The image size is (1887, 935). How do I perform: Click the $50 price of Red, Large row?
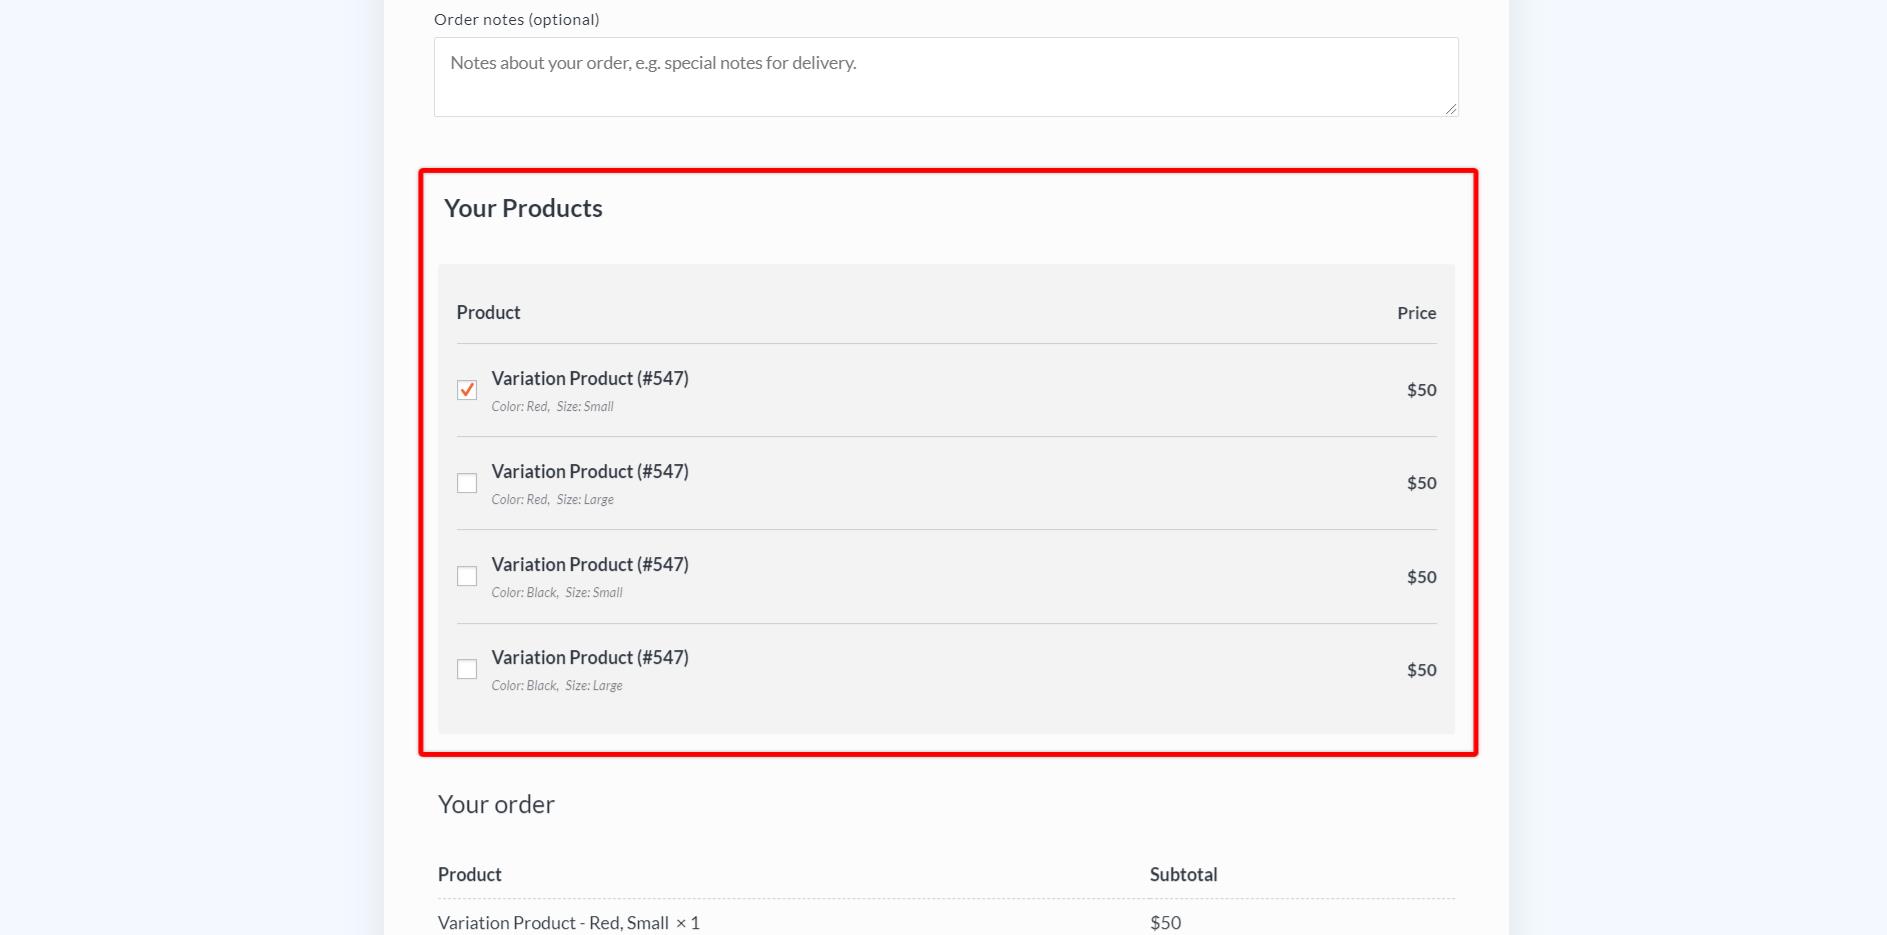(x=1421, y=483)
